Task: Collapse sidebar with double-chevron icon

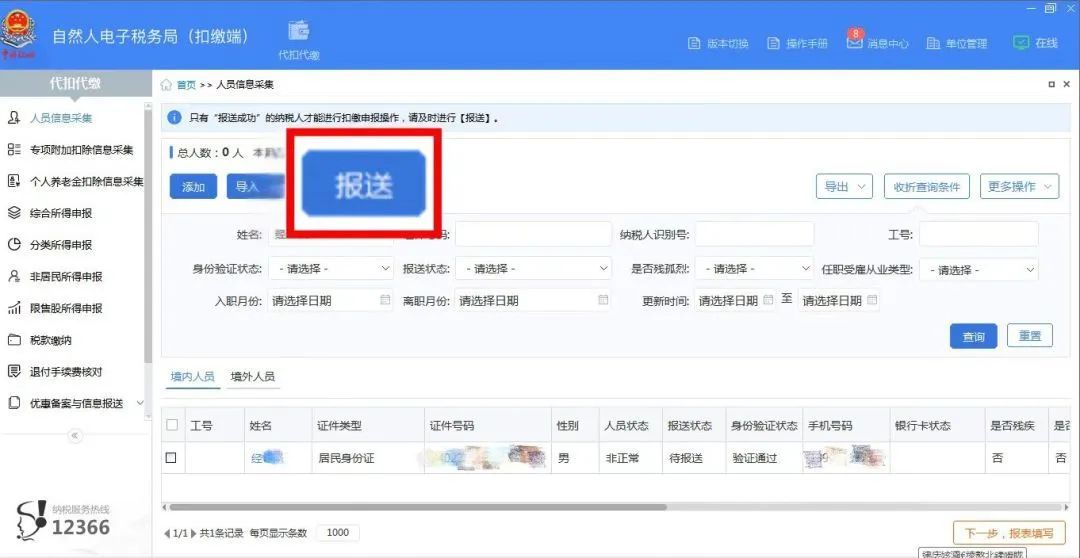Action: click(75, 435)
